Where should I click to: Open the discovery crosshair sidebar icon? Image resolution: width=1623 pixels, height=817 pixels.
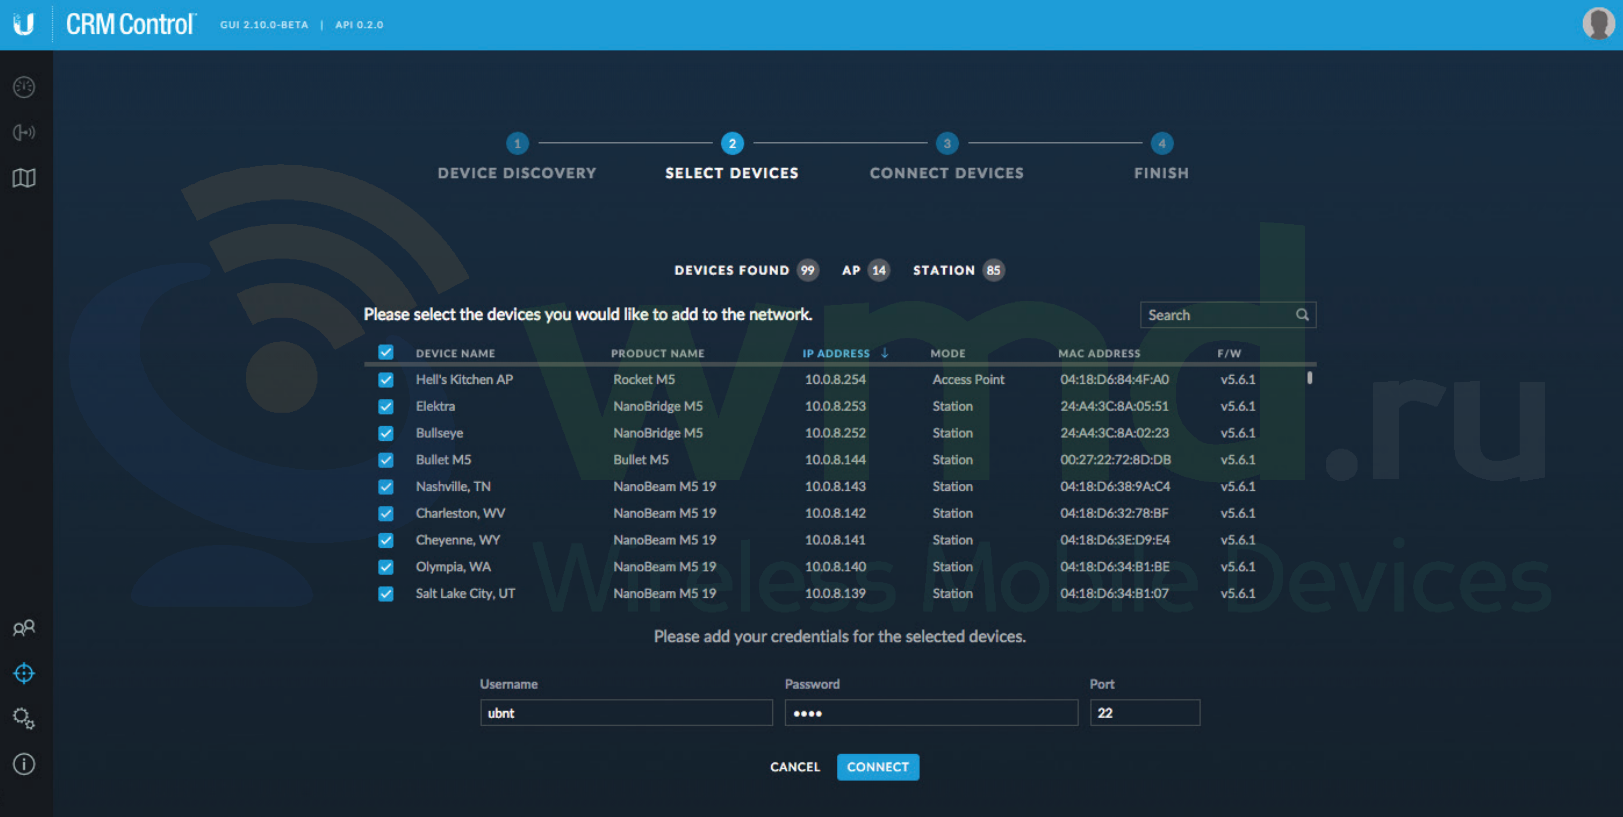[x=24, y=673]
